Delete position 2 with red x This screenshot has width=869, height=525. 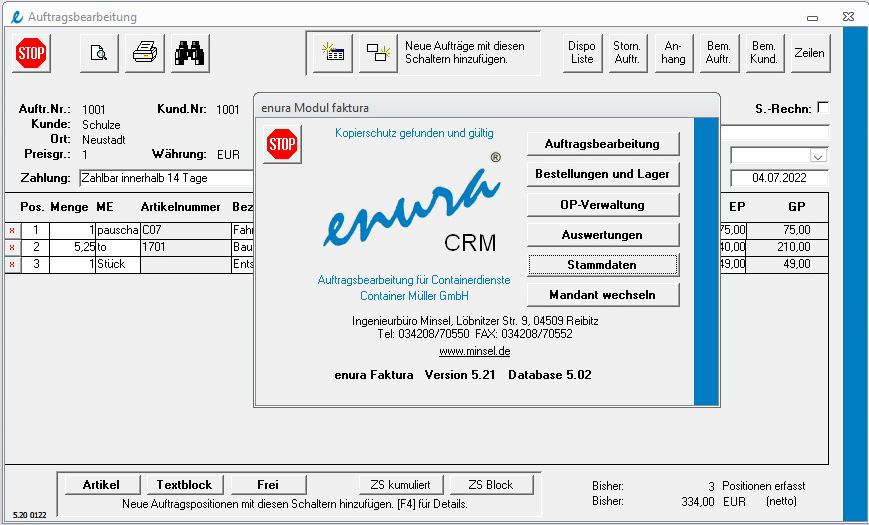point(12,247)
